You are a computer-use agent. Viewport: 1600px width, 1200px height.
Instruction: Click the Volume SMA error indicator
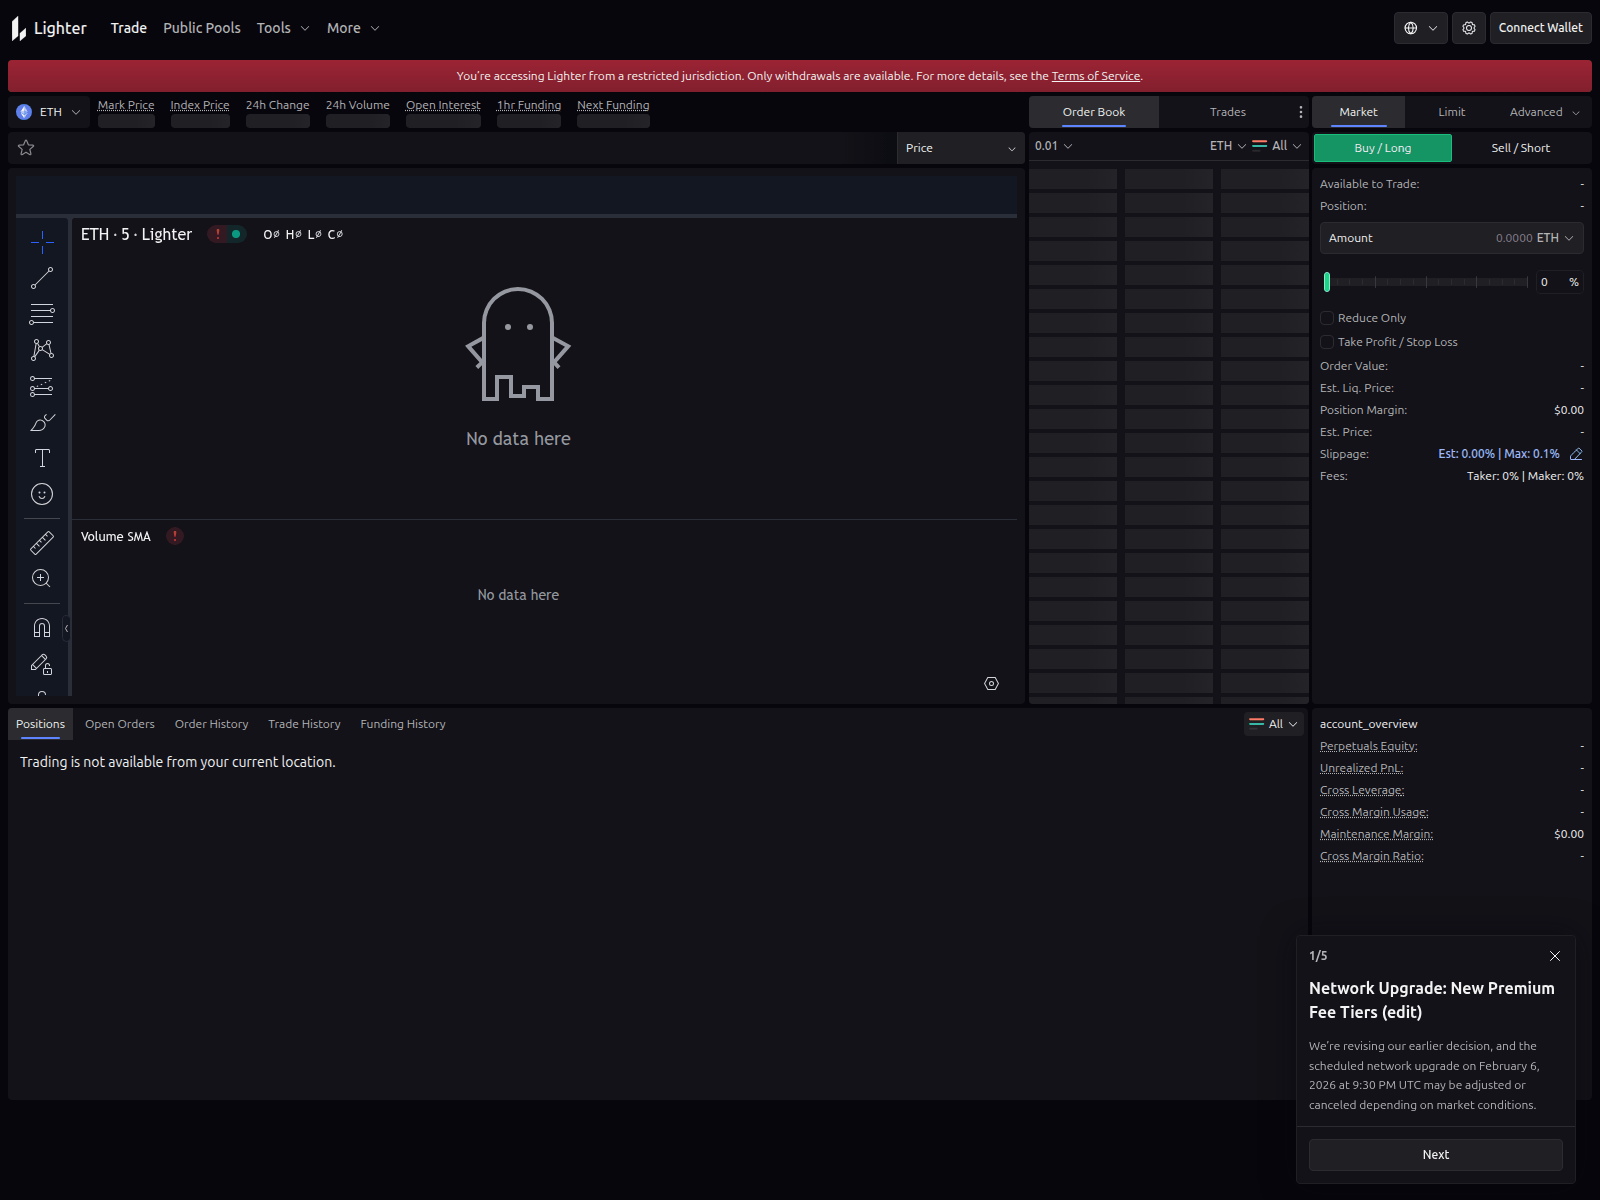click(x=175, y=536)
